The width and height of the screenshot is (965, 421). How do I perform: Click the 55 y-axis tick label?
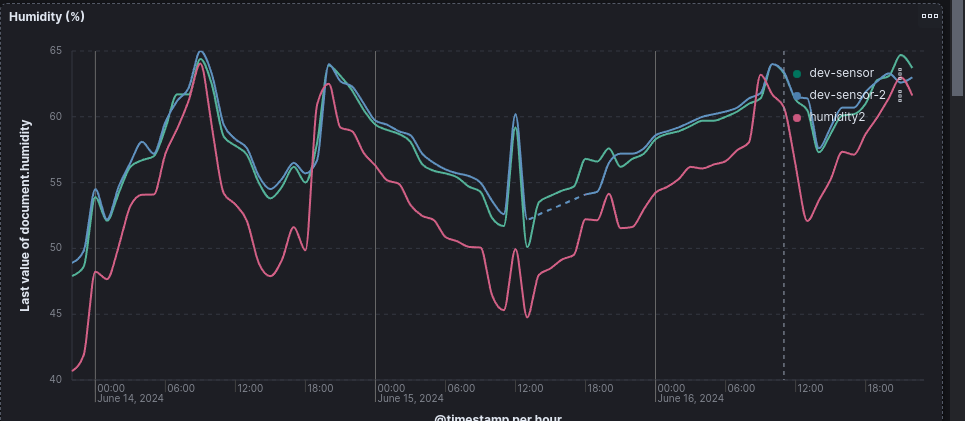pyautogui.click(x=56, y=183)
